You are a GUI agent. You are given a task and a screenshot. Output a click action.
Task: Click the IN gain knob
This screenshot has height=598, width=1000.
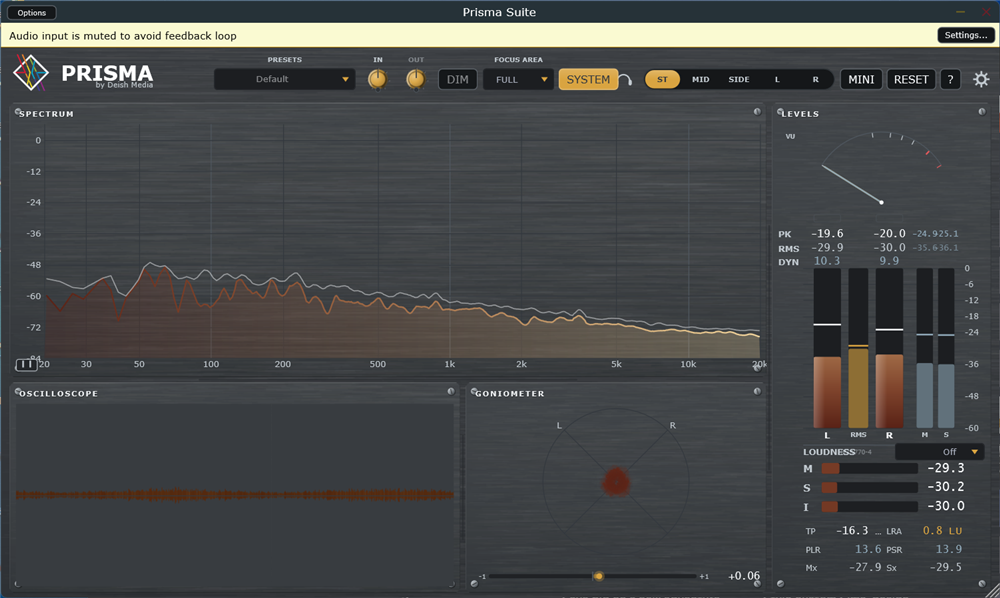(378, 79)
